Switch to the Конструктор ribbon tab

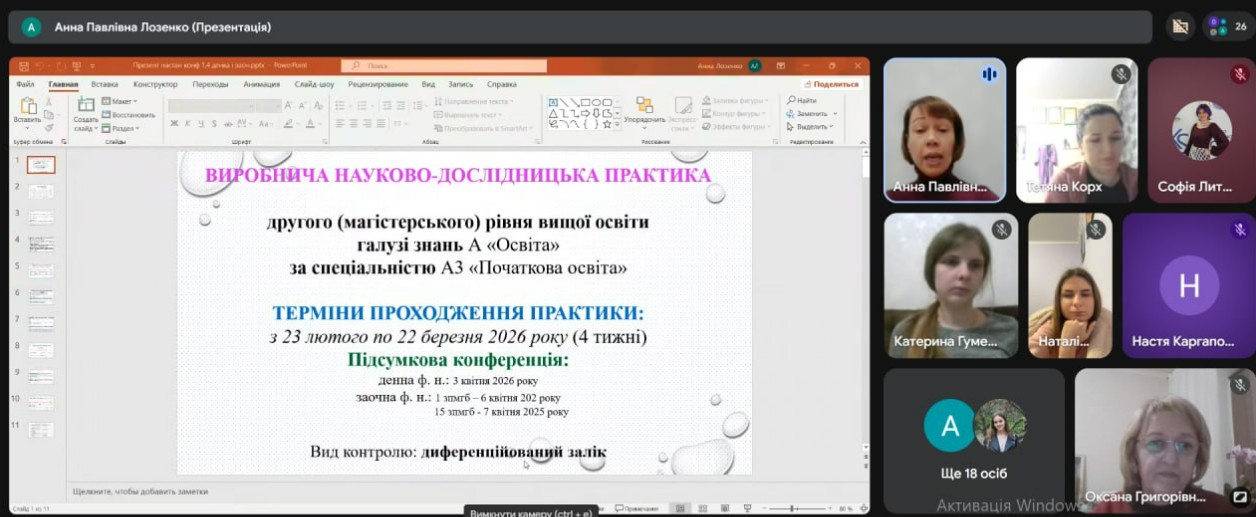(x=155, y=84)
